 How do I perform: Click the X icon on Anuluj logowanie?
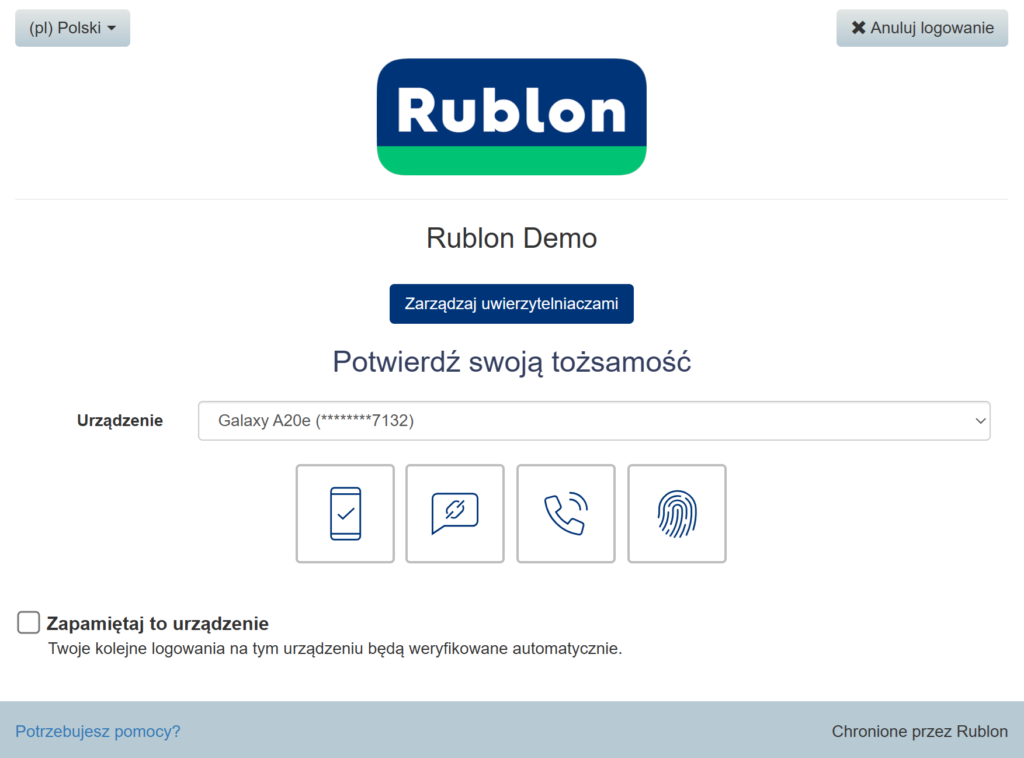click(x=858, y=28)
